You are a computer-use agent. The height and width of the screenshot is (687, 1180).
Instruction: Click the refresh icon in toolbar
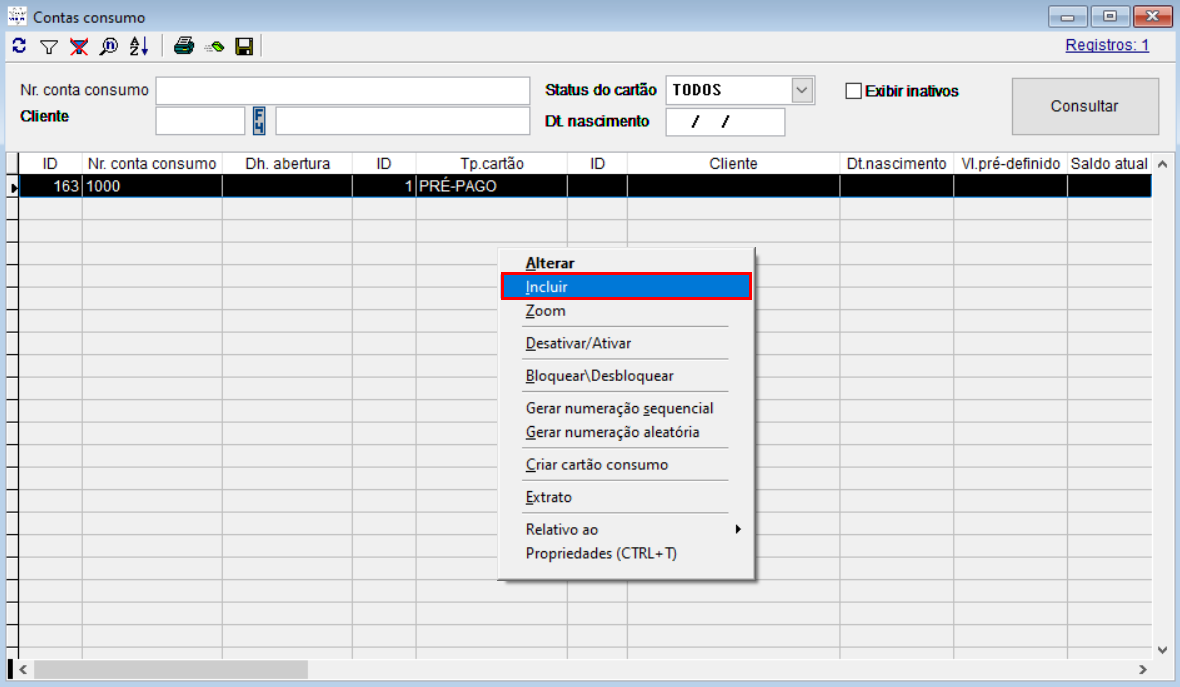[19, 46]
